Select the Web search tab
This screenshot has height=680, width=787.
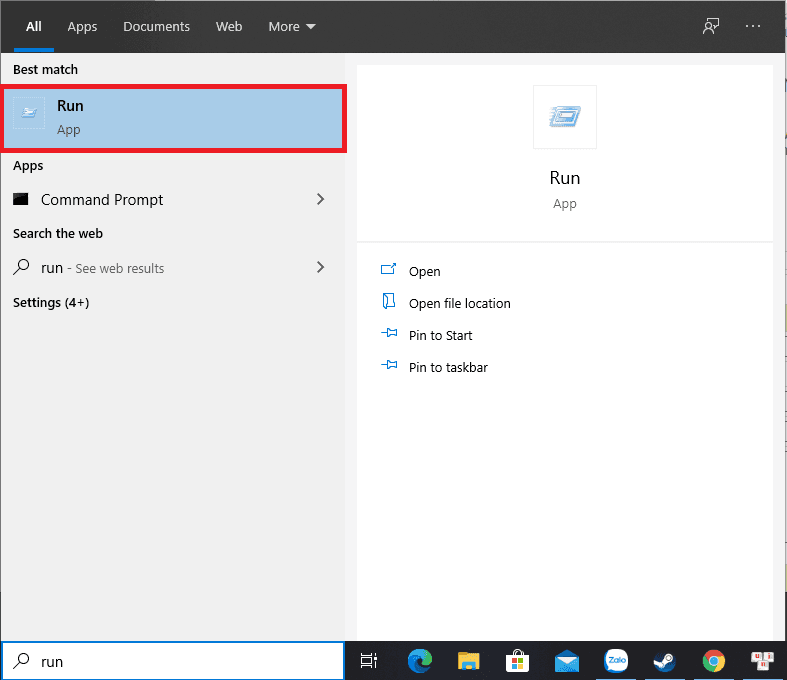(229, 26)
